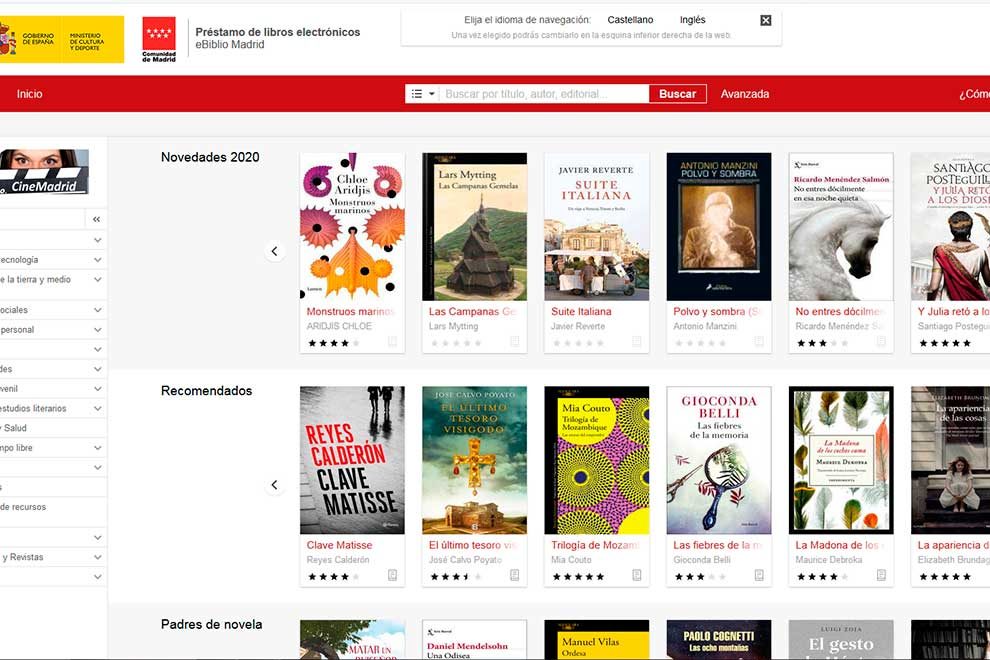This screenshot has height=660, width=990.
Task: Click the ebook format icon on El último tesoro card
Action: pos(515,575)
